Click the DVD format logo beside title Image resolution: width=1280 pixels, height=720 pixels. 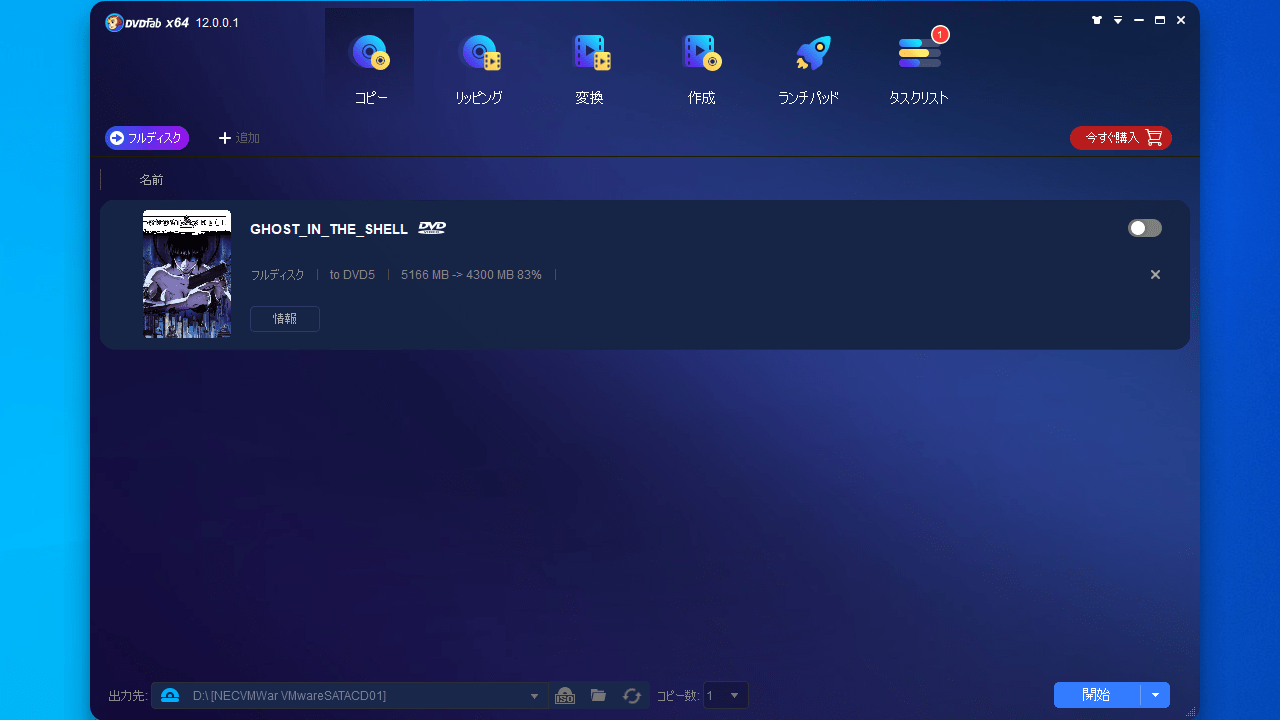click(432, 228)
